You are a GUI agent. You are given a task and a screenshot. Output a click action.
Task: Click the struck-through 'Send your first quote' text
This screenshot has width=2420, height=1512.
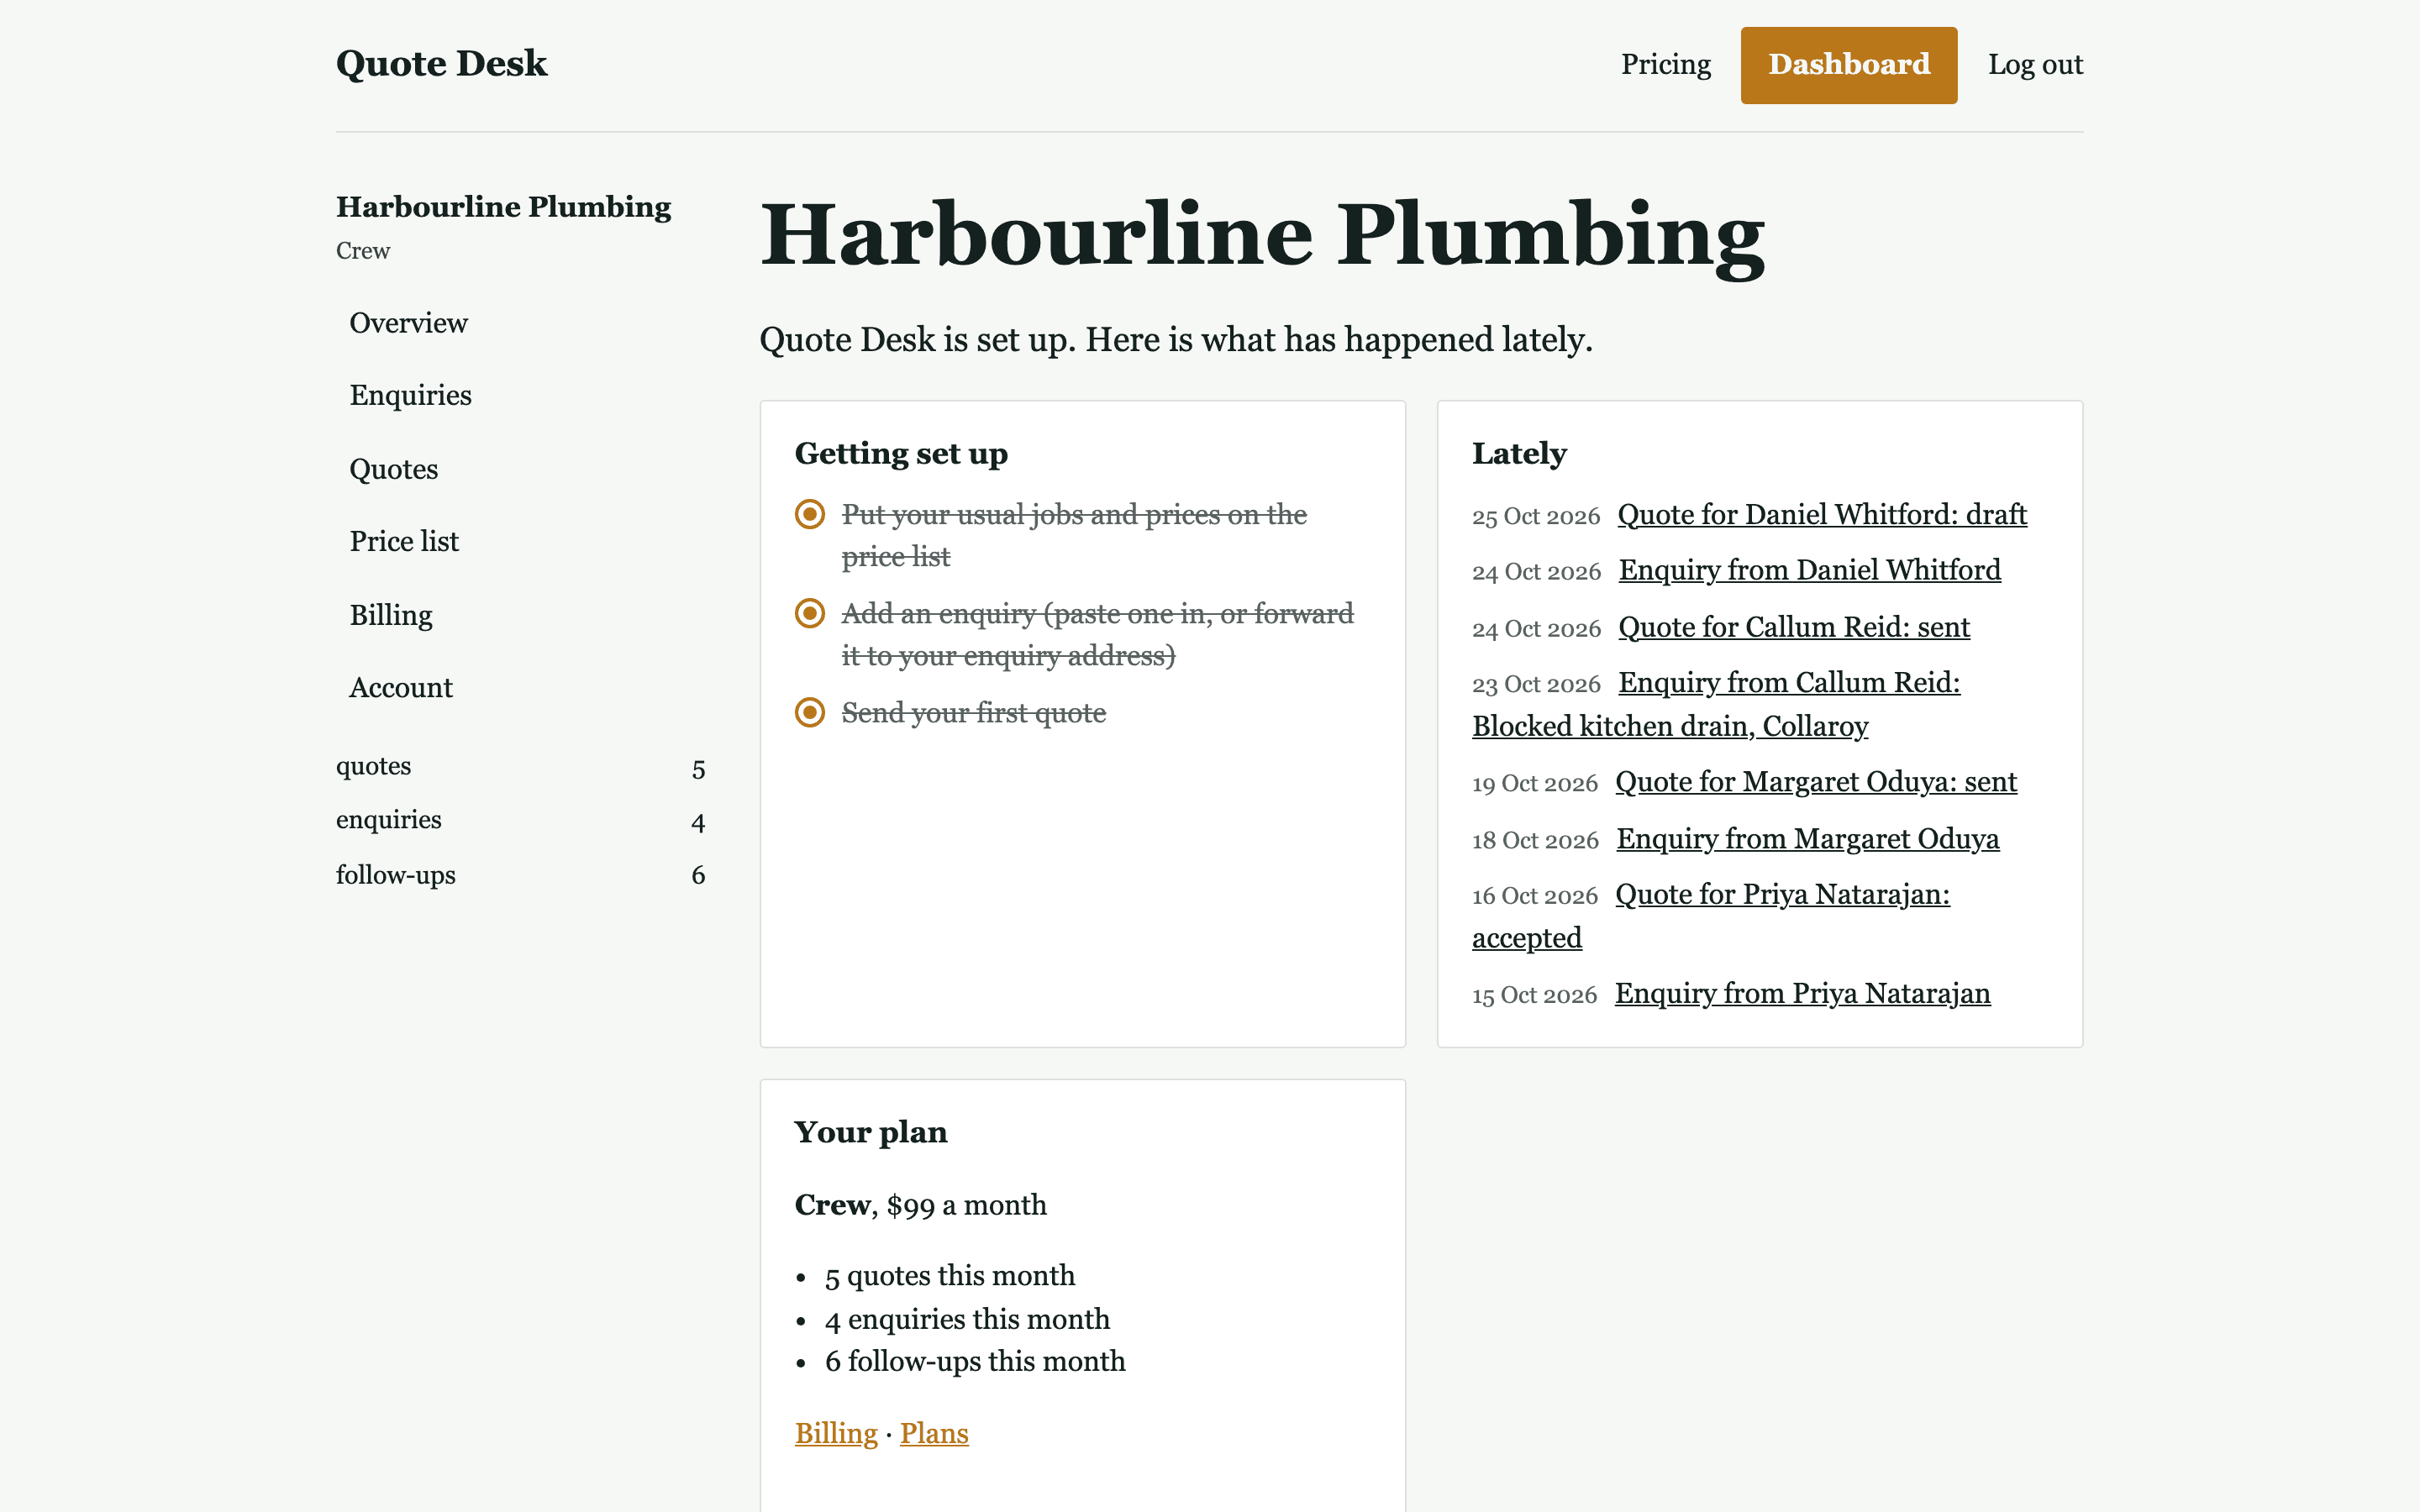(973, 713)
